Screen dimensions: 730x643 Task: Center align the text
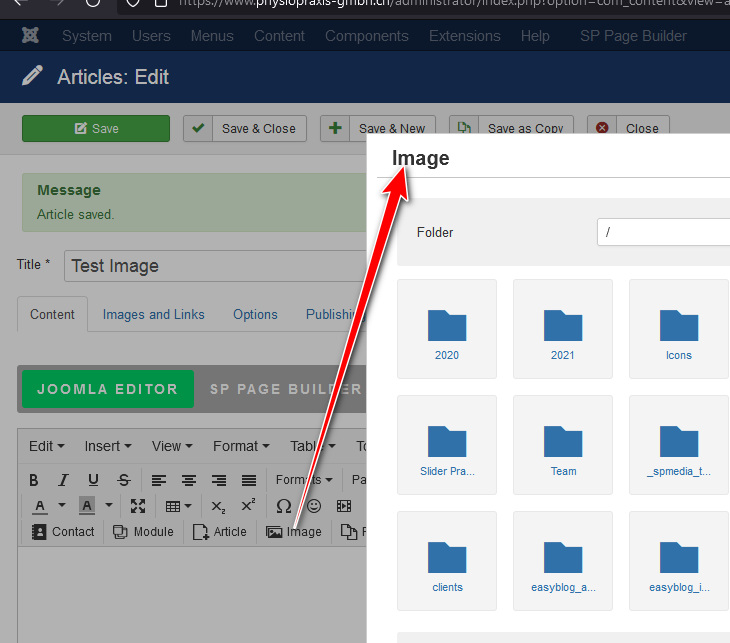(189, 480)
